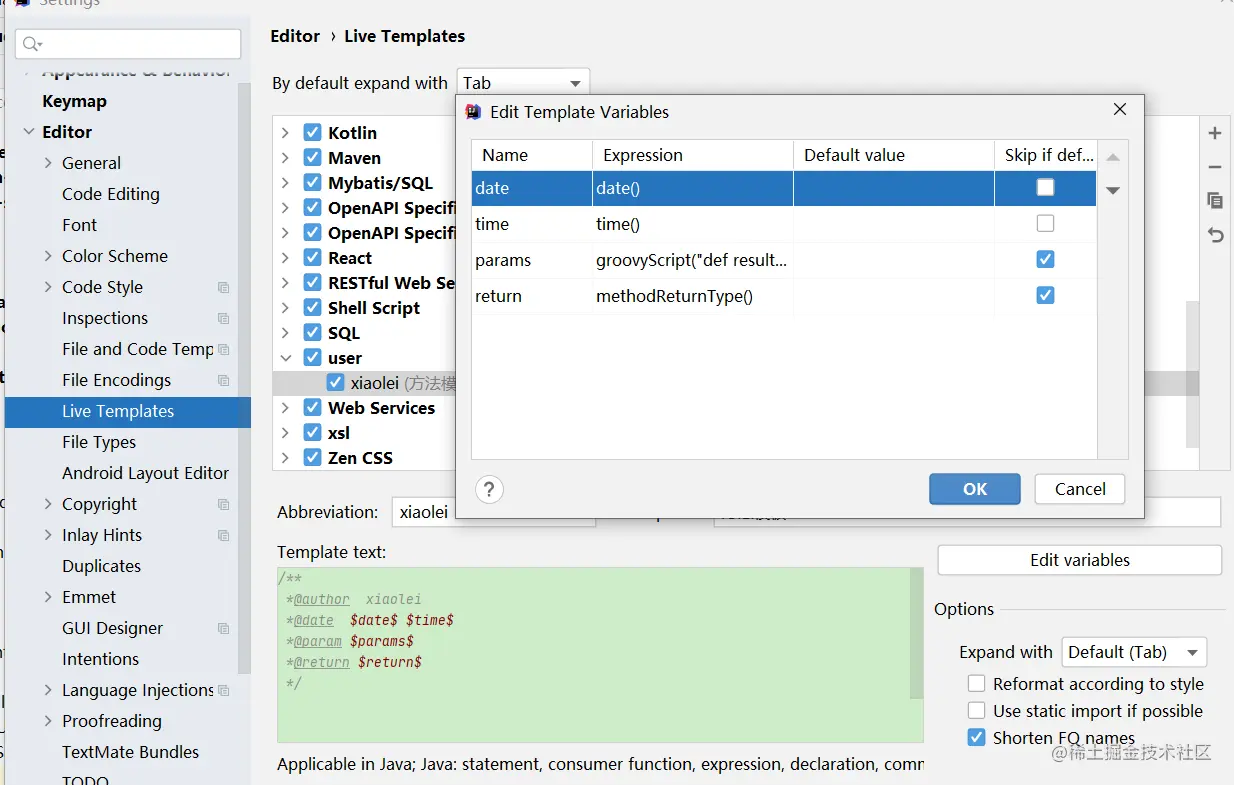This screenshot has height=785, width=1234.
Task: Uncheck Skip if defined for params variable
Action: pyautogui.click(x=1045, y=259)
